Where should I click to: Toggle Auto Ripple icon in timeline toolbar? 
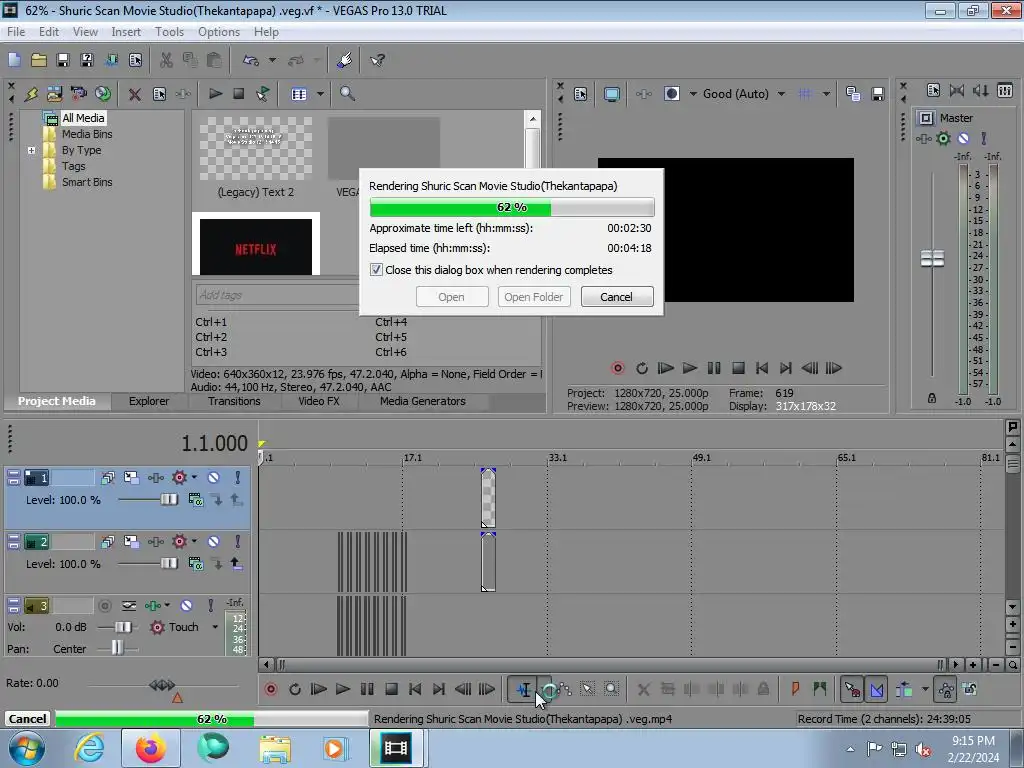point(904,689)
